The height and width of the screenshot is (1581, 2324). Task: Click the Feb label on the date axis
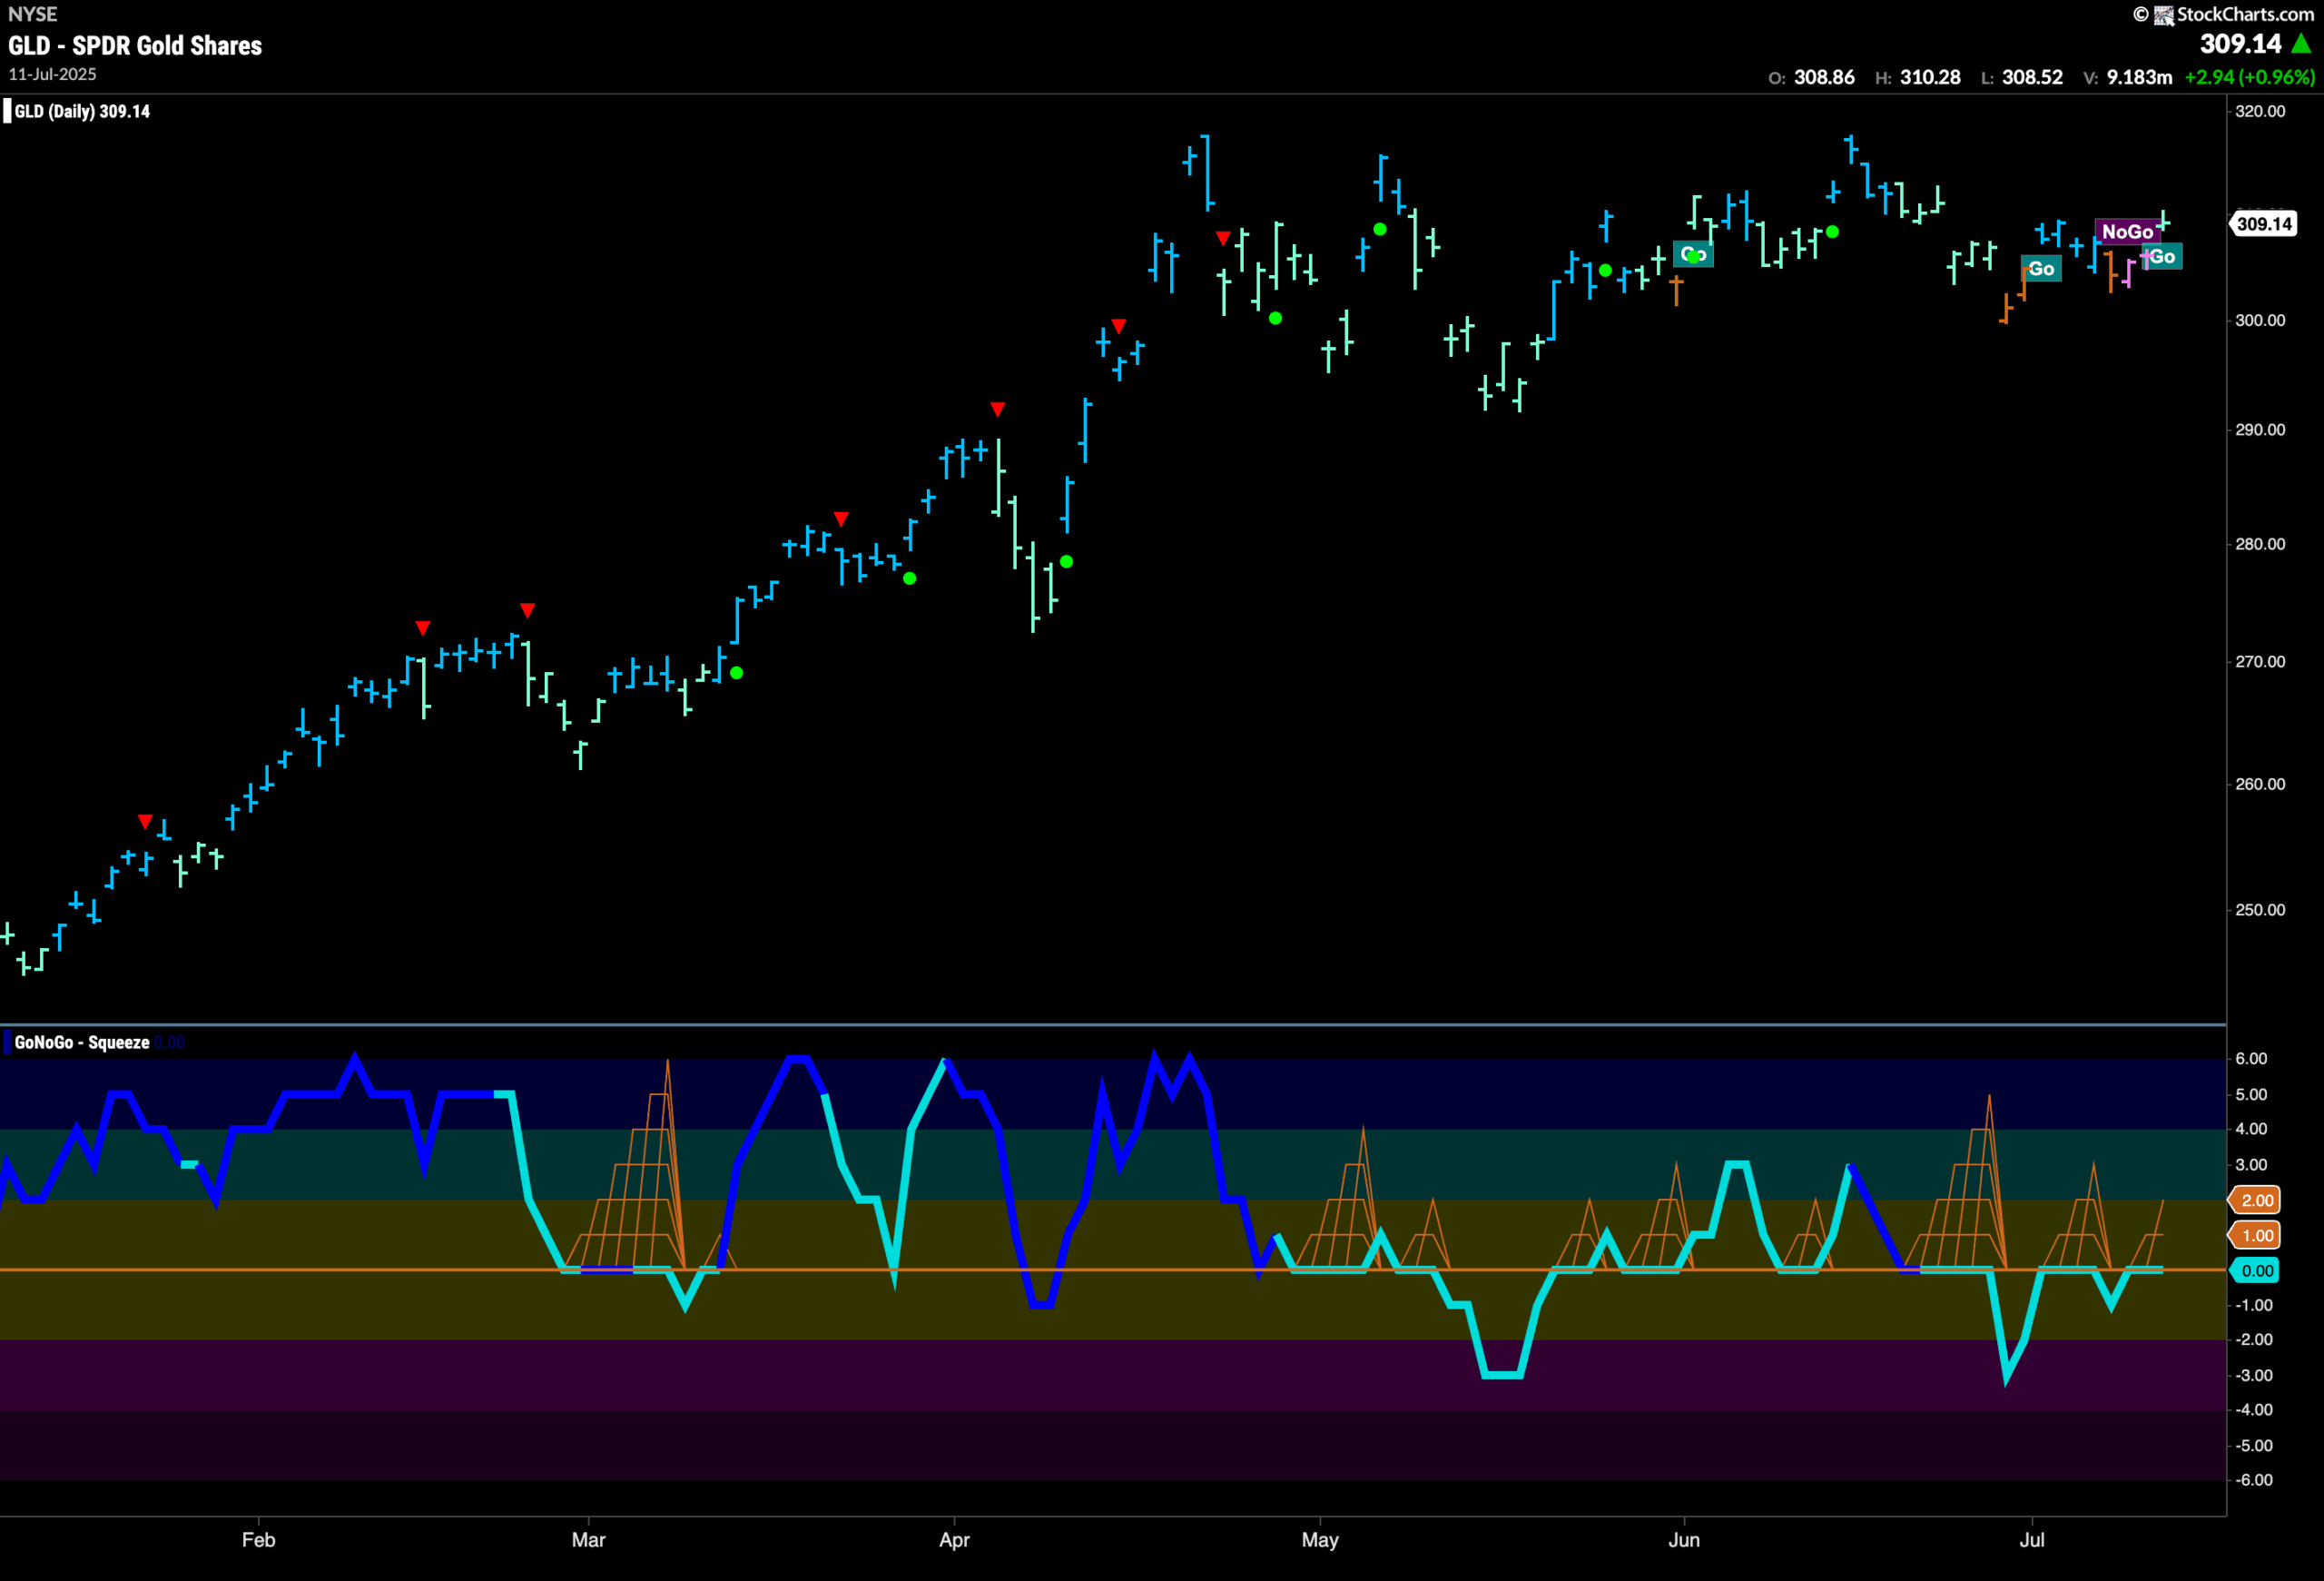click(259, 1540)
